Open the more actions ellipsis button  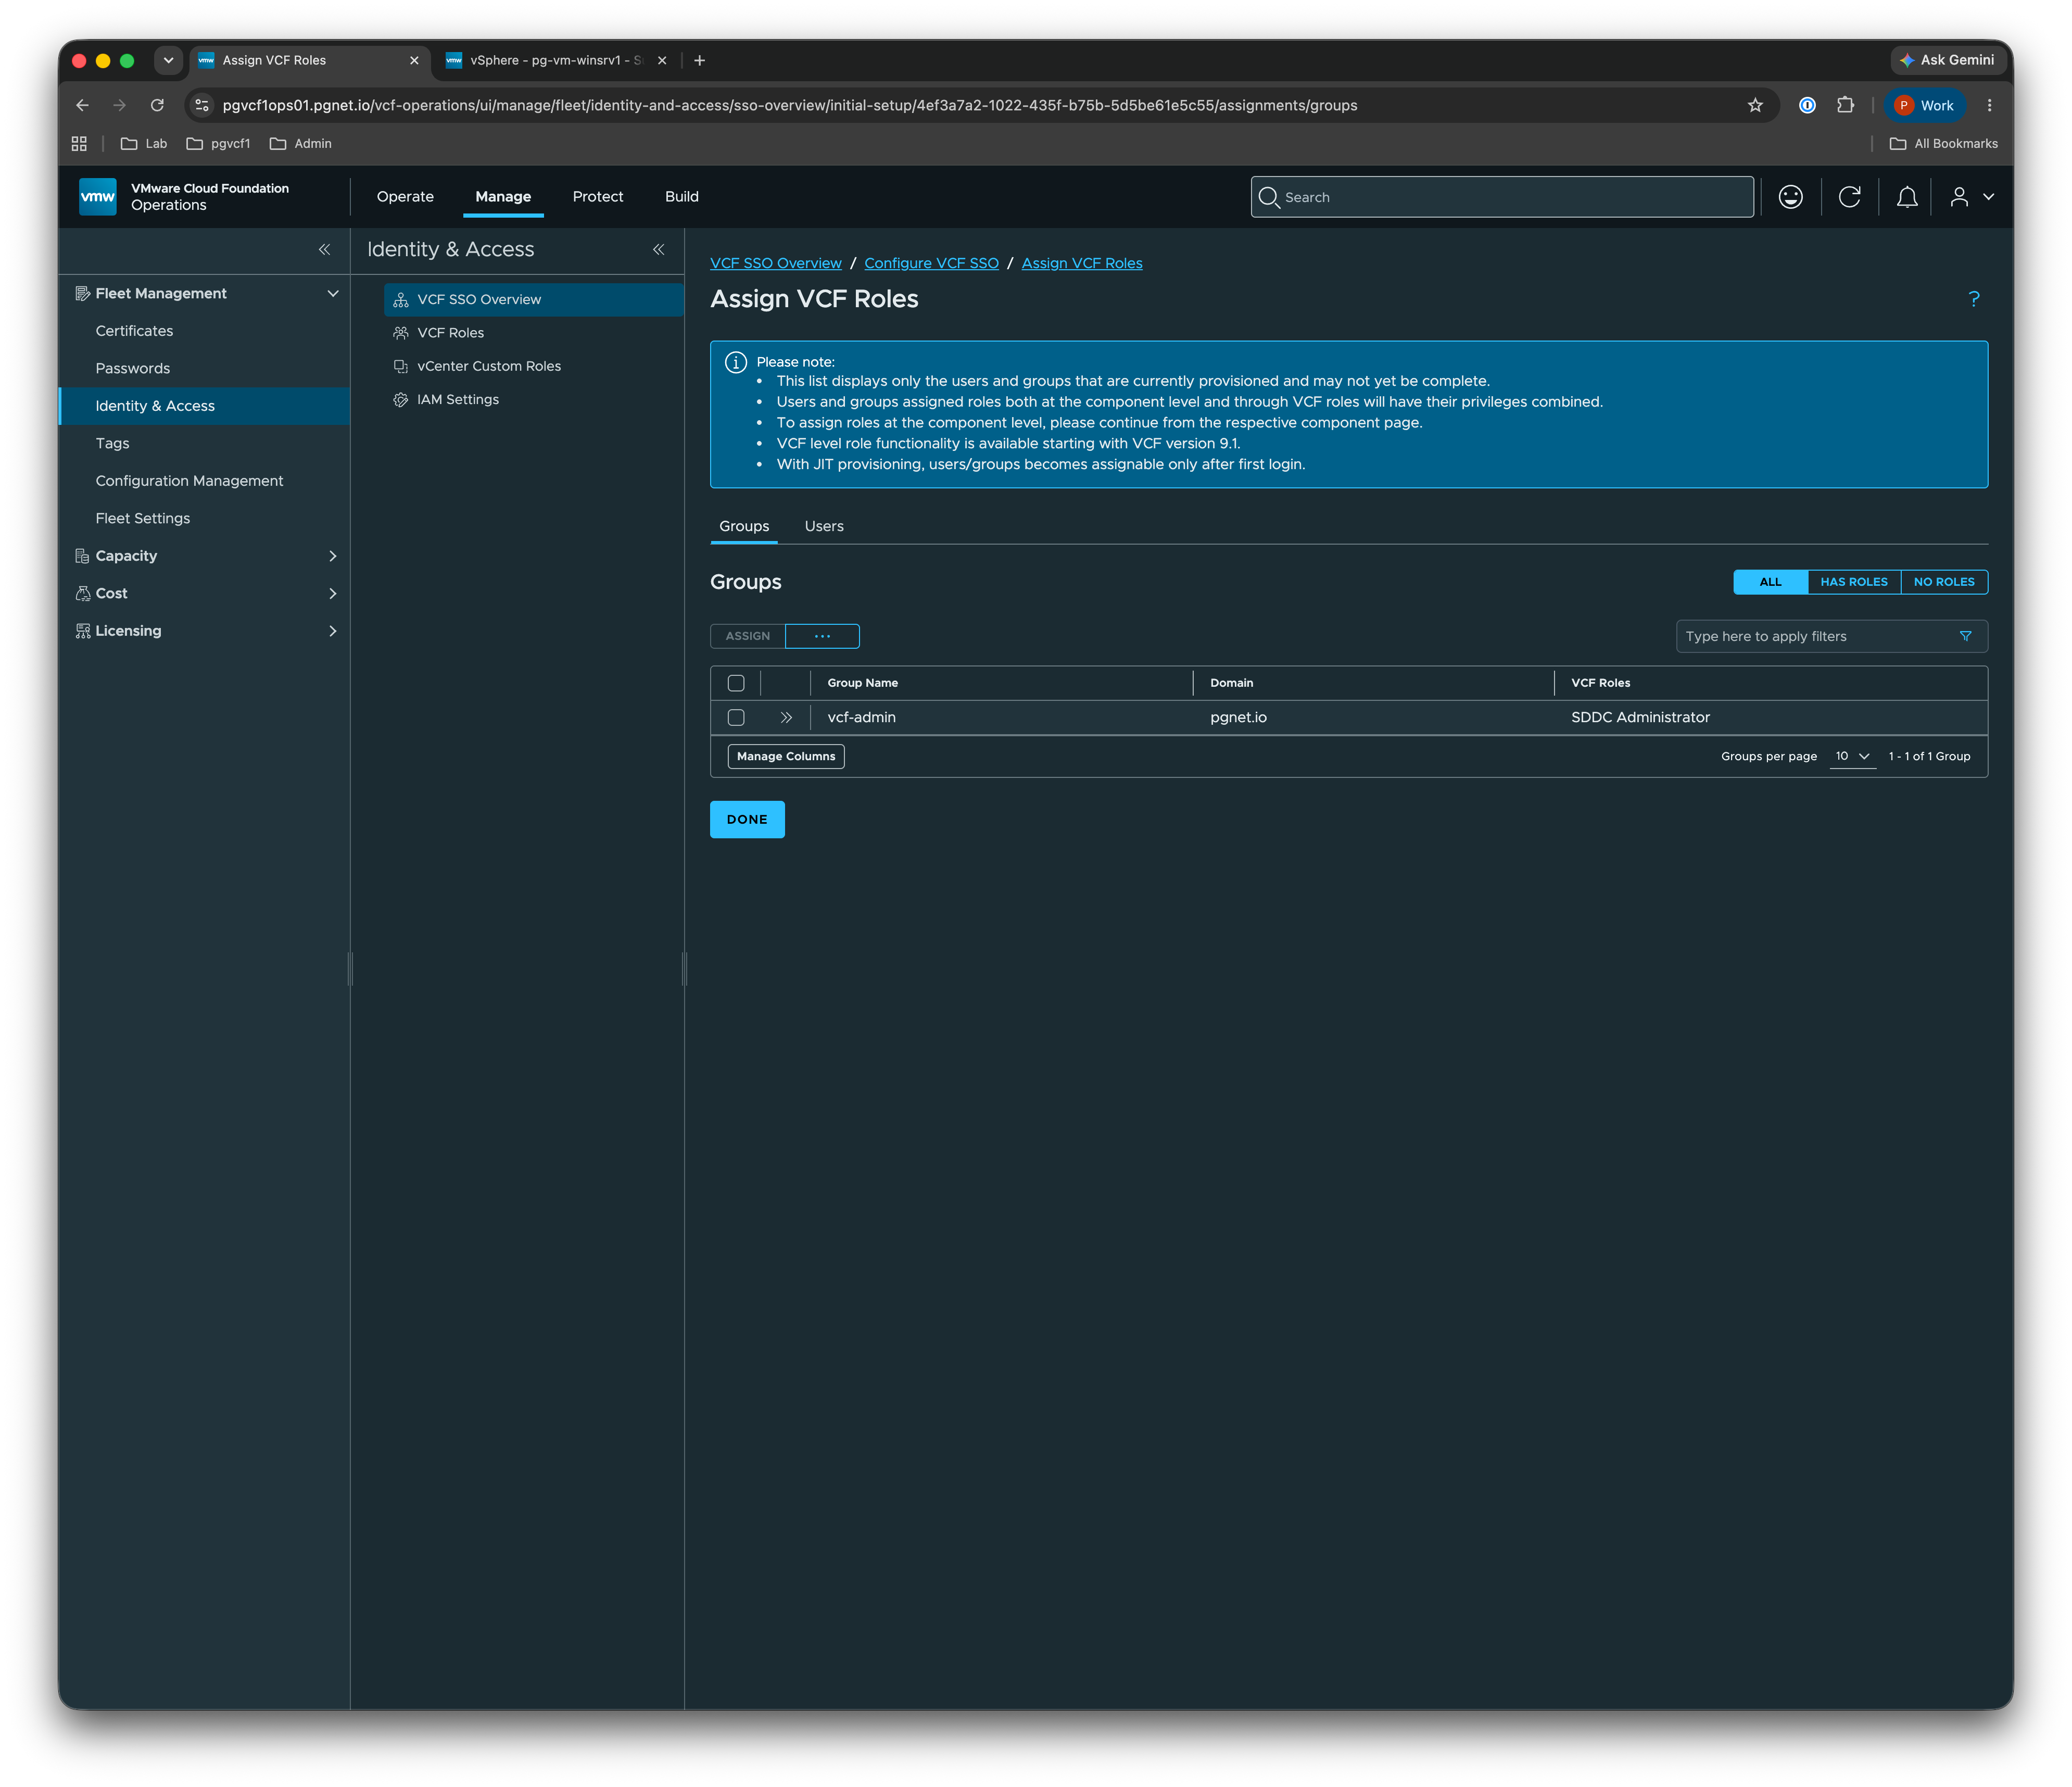[822, 636]
